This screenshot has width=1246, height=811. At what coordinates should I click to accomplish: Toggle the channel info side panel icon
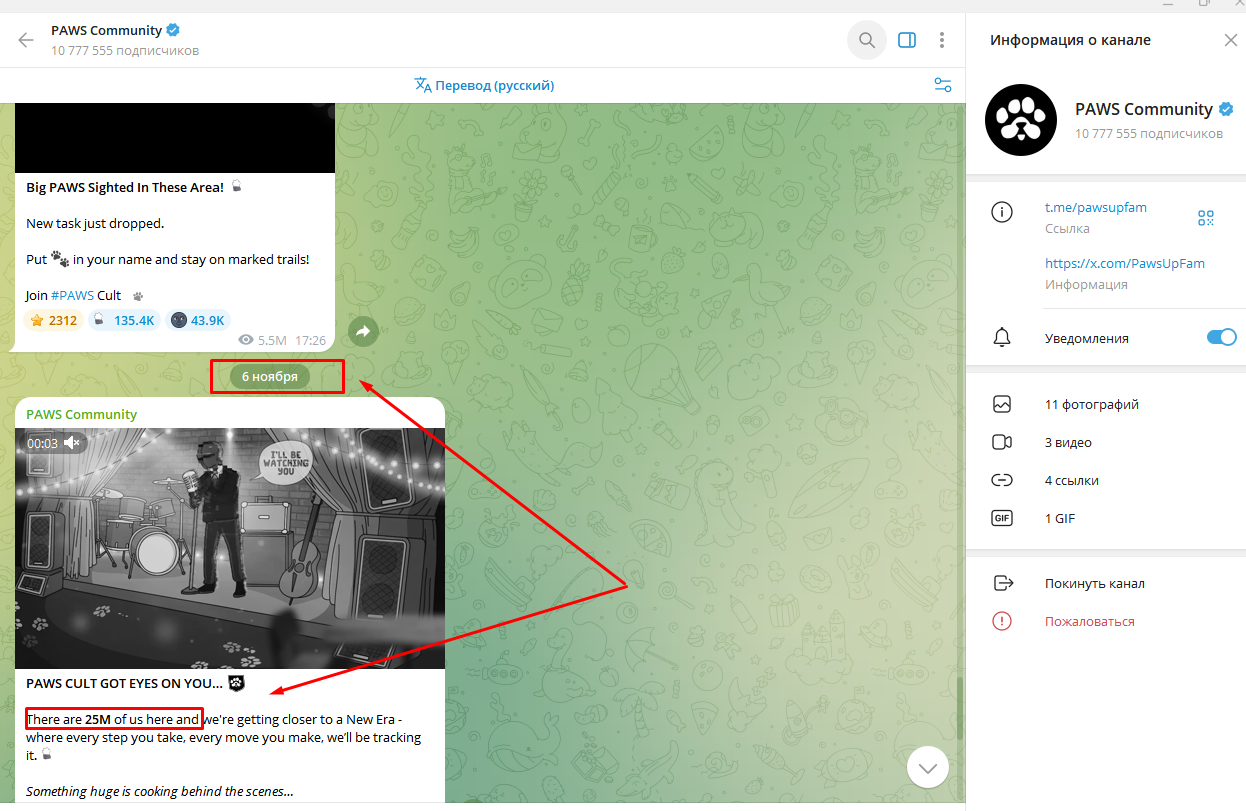click(x=907, y=40)
